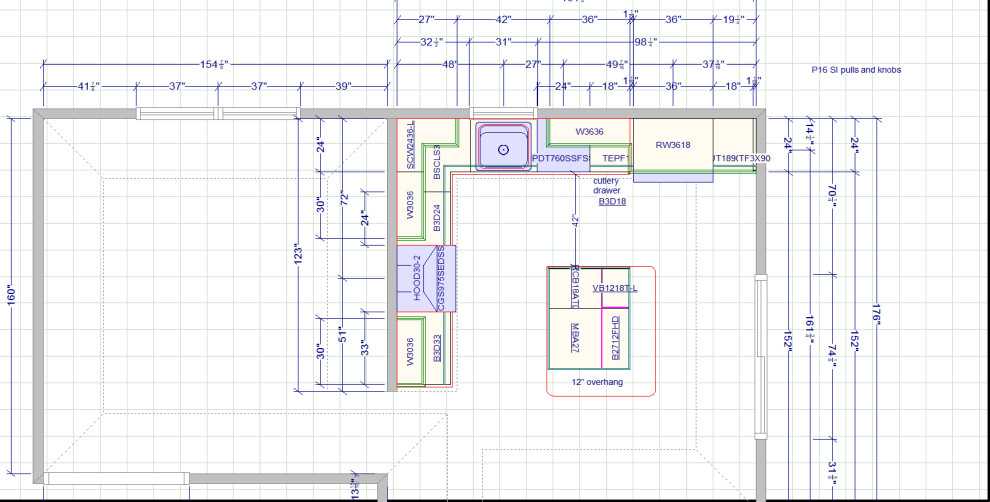The height and width of the screenshot is (502, 990).
Task: Select the B2712FHD island cabinet
Action: pos(615,338)
